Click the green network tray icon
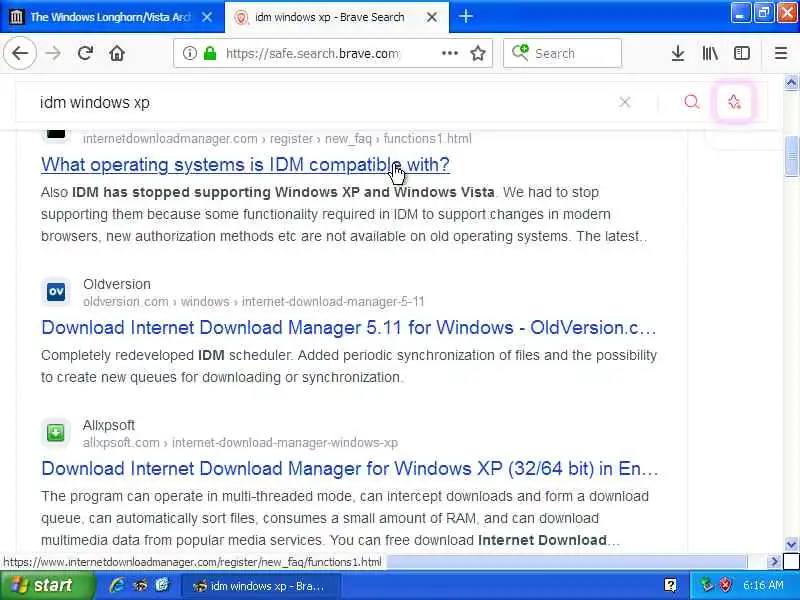Viewport: 800px width, 600px height. pos(707,585)
